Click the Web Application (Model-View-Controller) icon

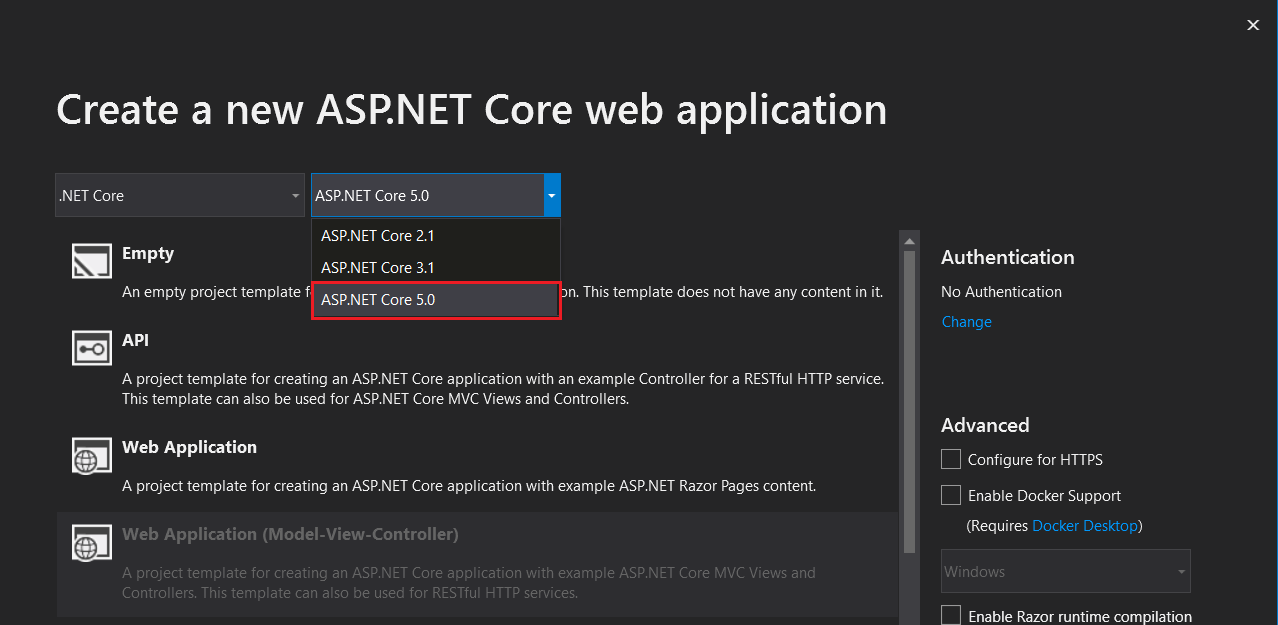[91, 541]
